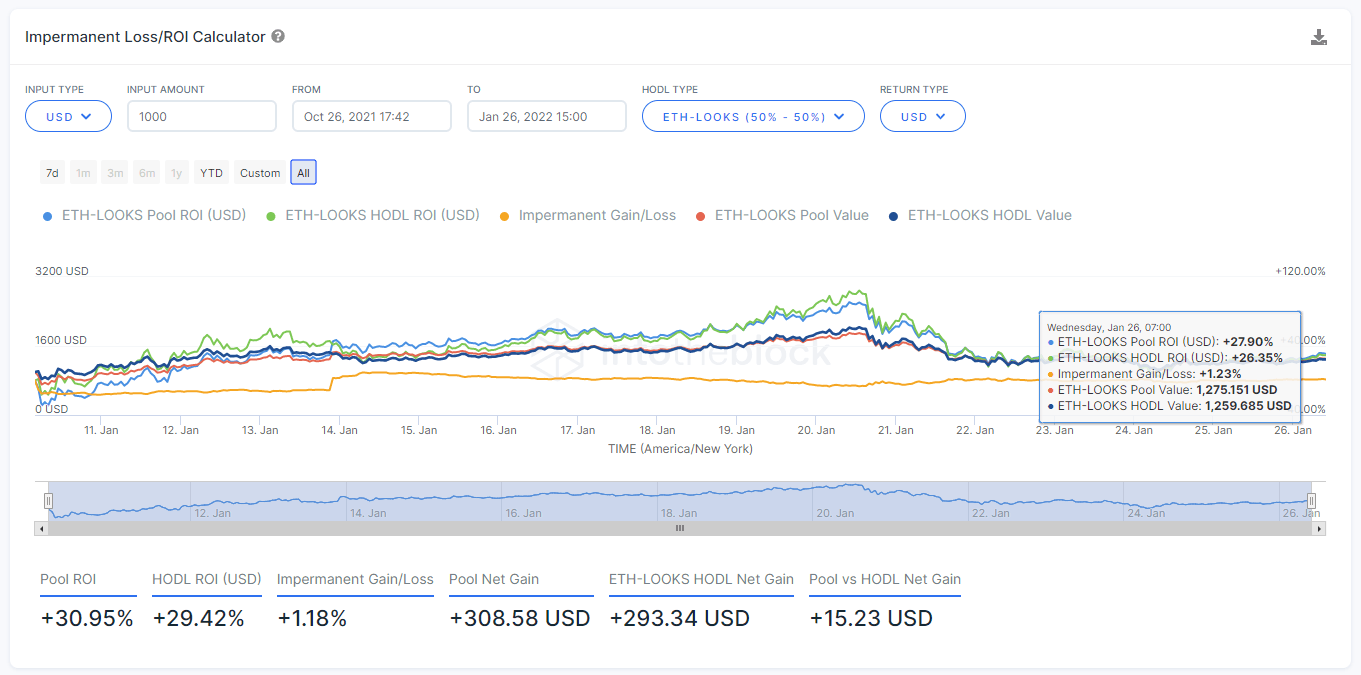Open the INPUT TYPE dropdown
The width and height of the screenshot is (1361, 675).
coord(67,116)
